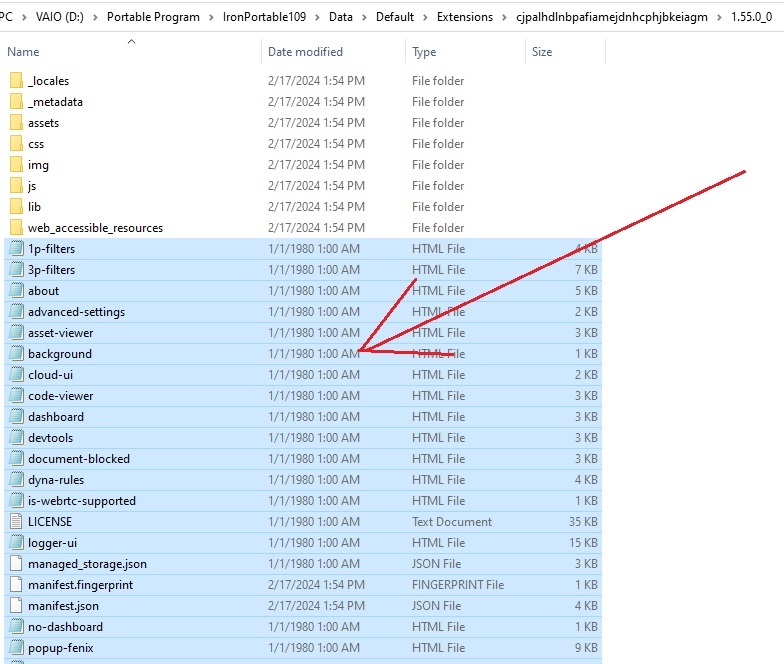Sort by the Size column header
Viewport: 784px width, 664px height.
point(542,52)
